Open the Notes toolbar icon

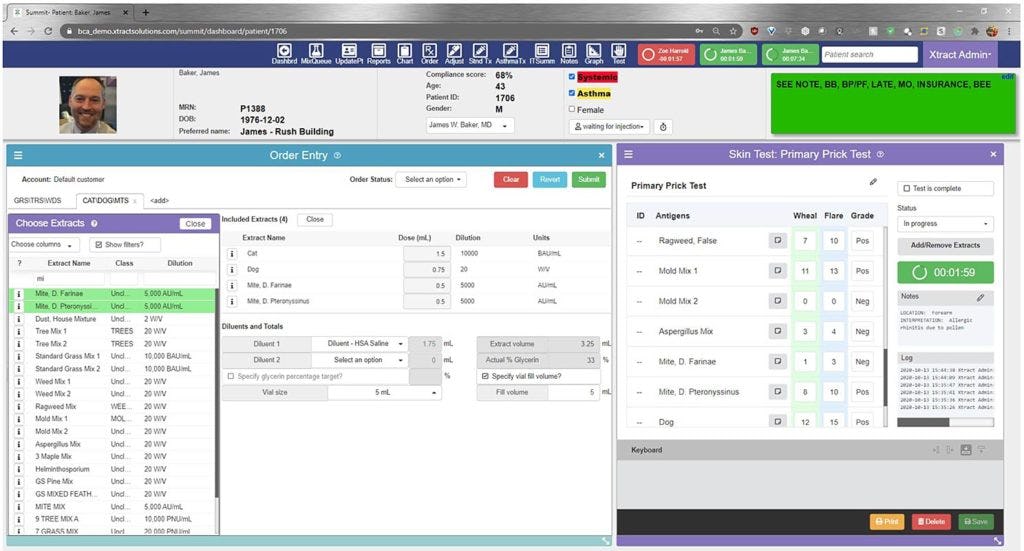point(569,54)
